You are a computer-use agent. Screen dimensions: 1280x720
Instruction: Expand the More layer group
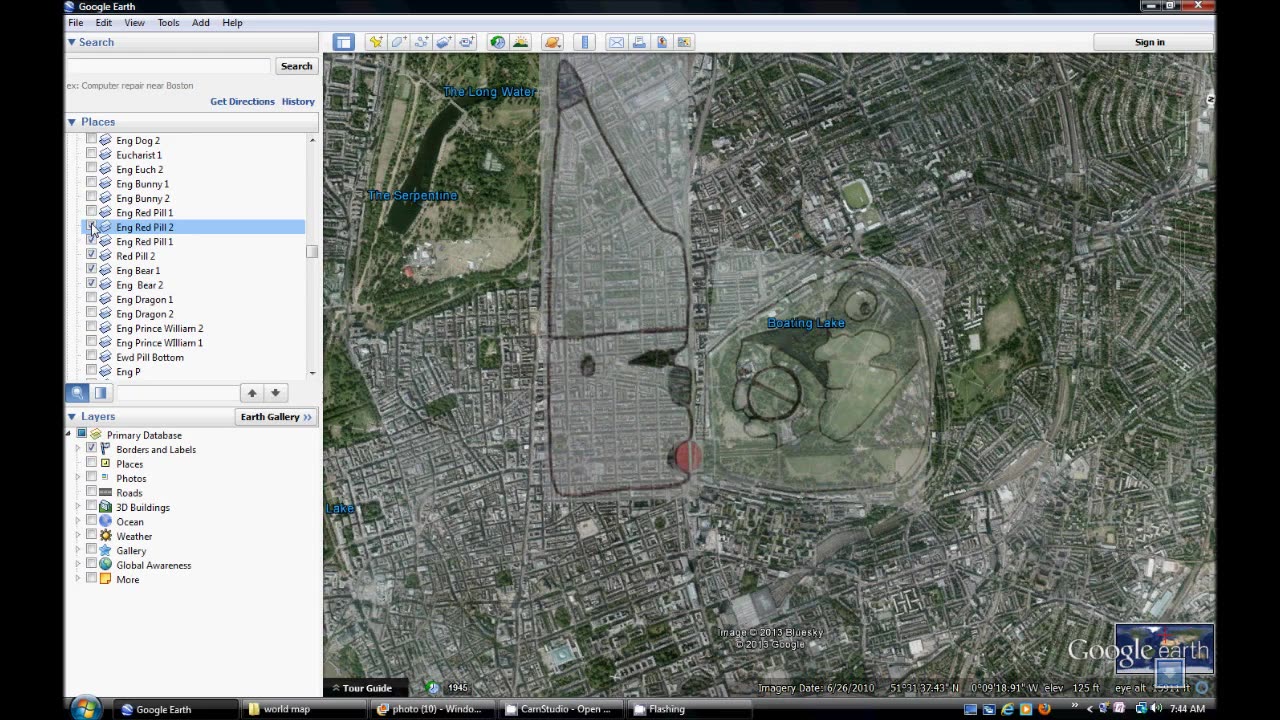click(x=78, y=579)
